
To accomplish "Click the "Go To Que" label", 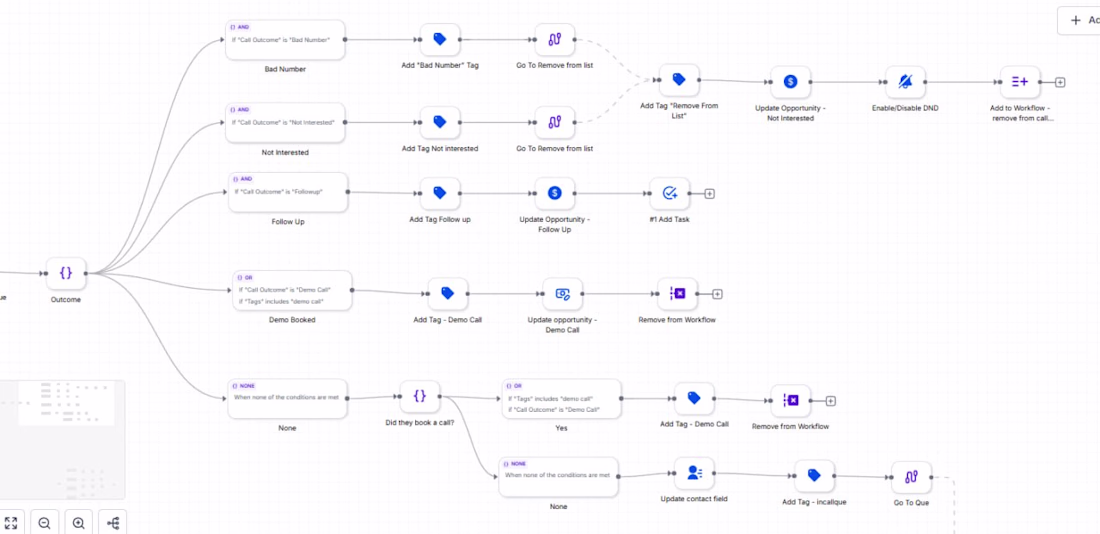I will tap(911, 502).
